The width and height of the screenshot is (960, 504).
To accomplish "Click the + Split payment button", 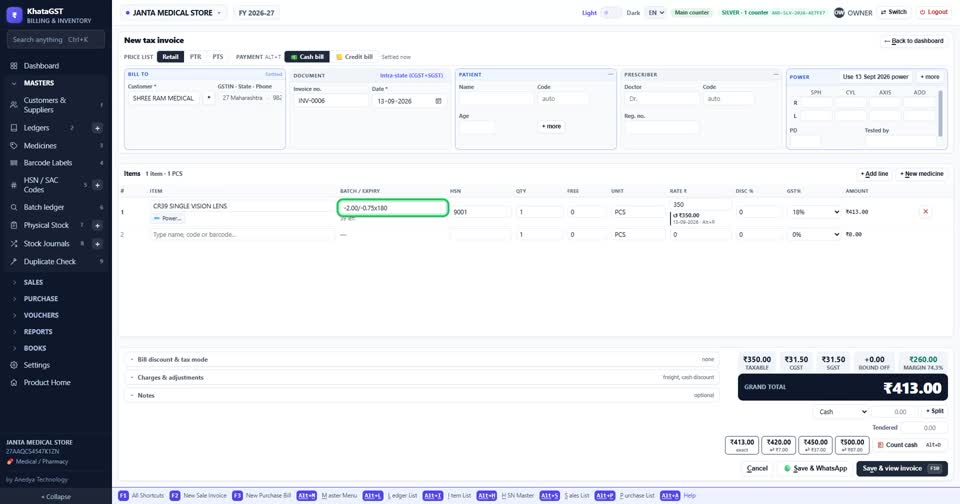I will click(934, 412).
